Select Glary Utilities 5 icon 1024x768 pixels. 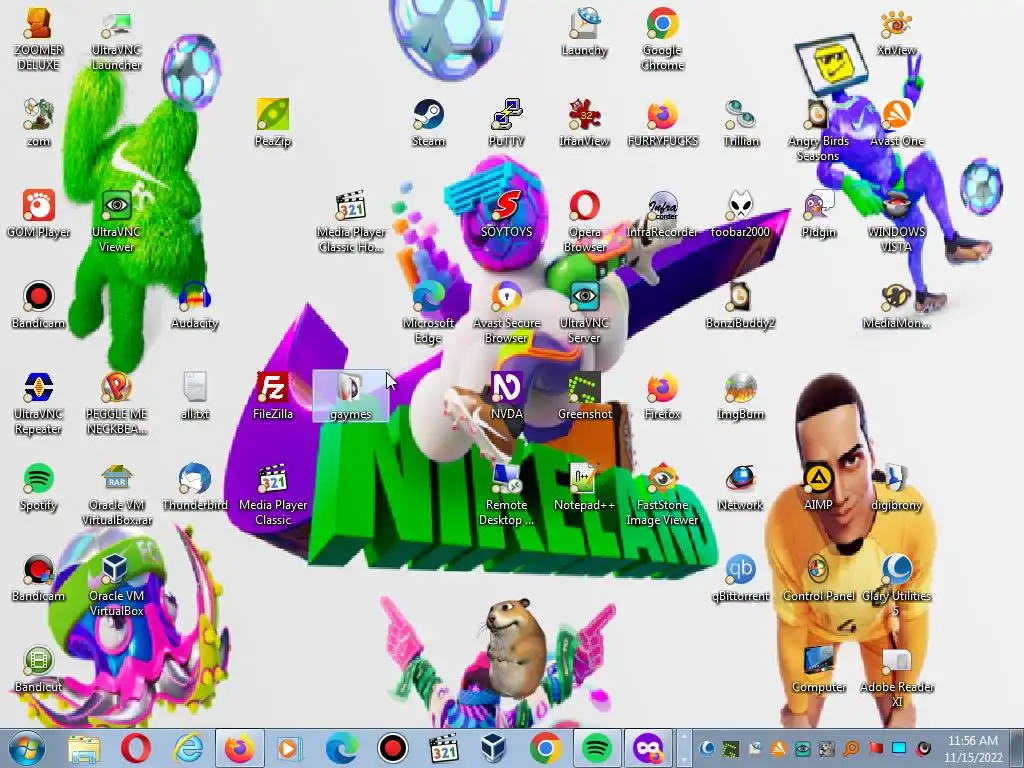(896, 585)
